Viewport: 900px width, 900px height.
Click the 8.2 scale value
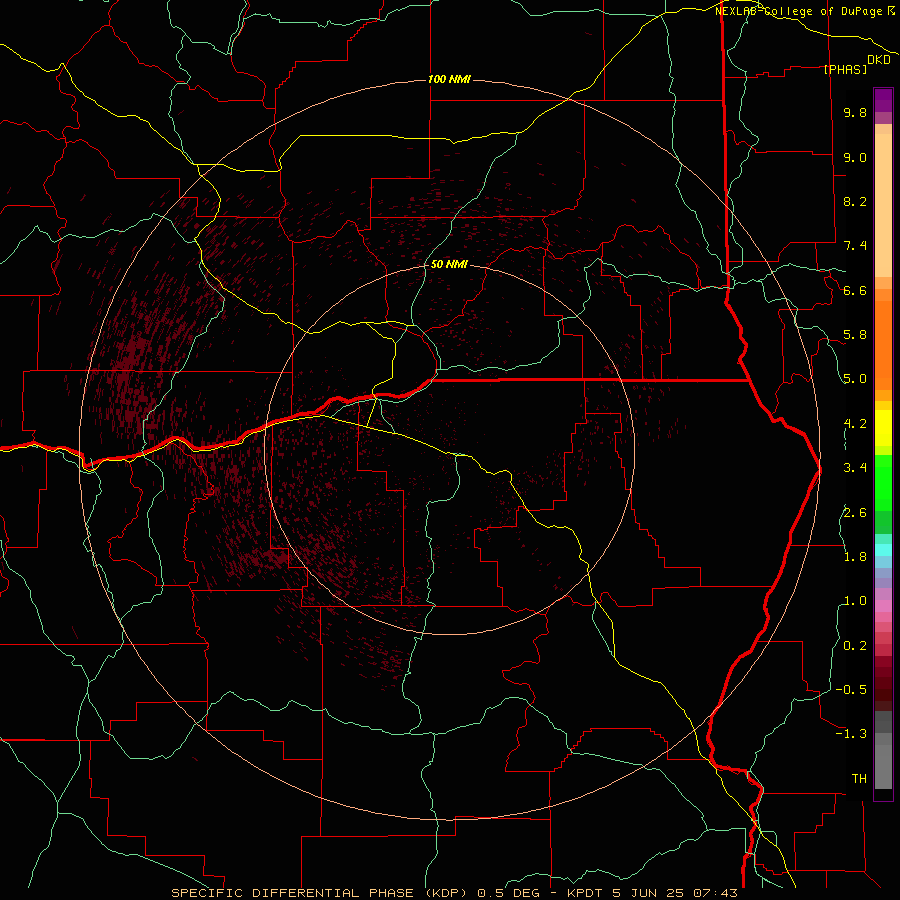tap(855, 201)
